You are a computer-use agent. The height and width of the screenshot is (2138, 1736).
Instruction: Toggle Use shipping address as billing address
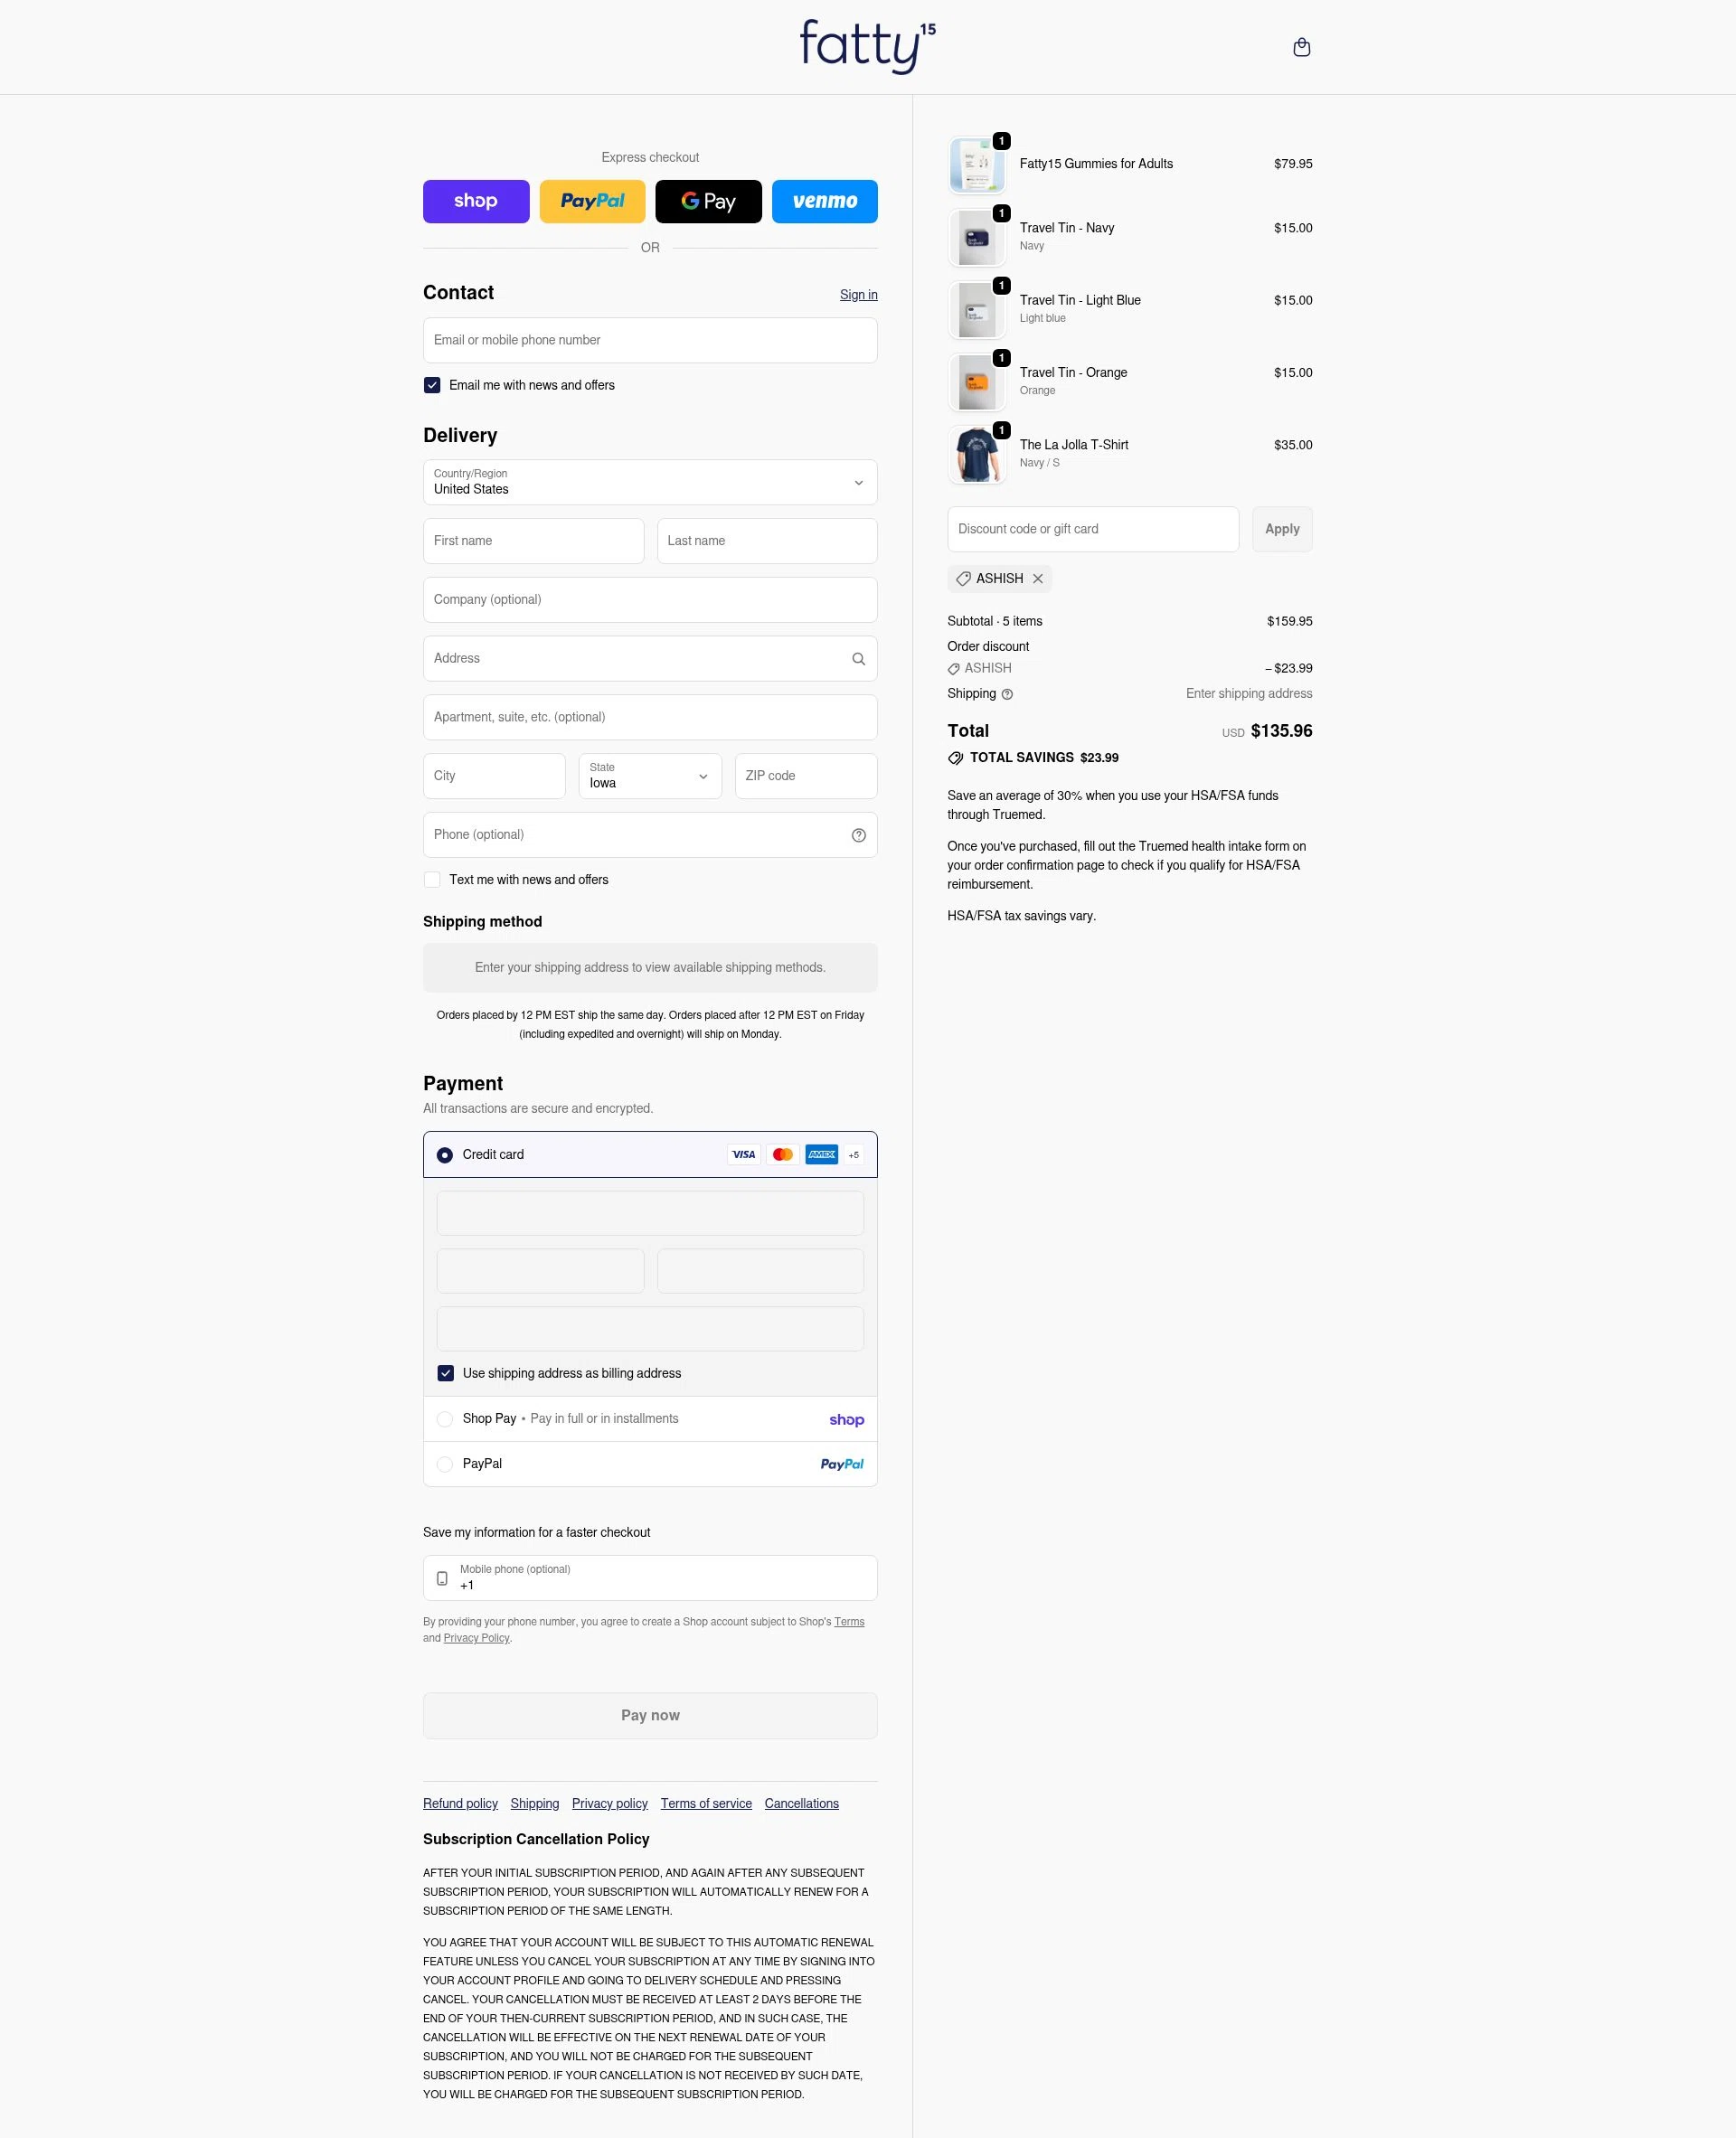click(x=446, y=1373)
